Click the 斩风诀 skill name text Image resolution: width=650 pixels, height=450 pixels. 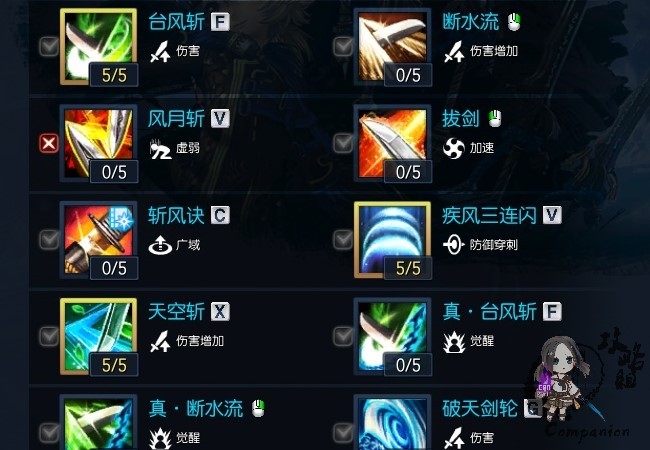coord(177,215)
